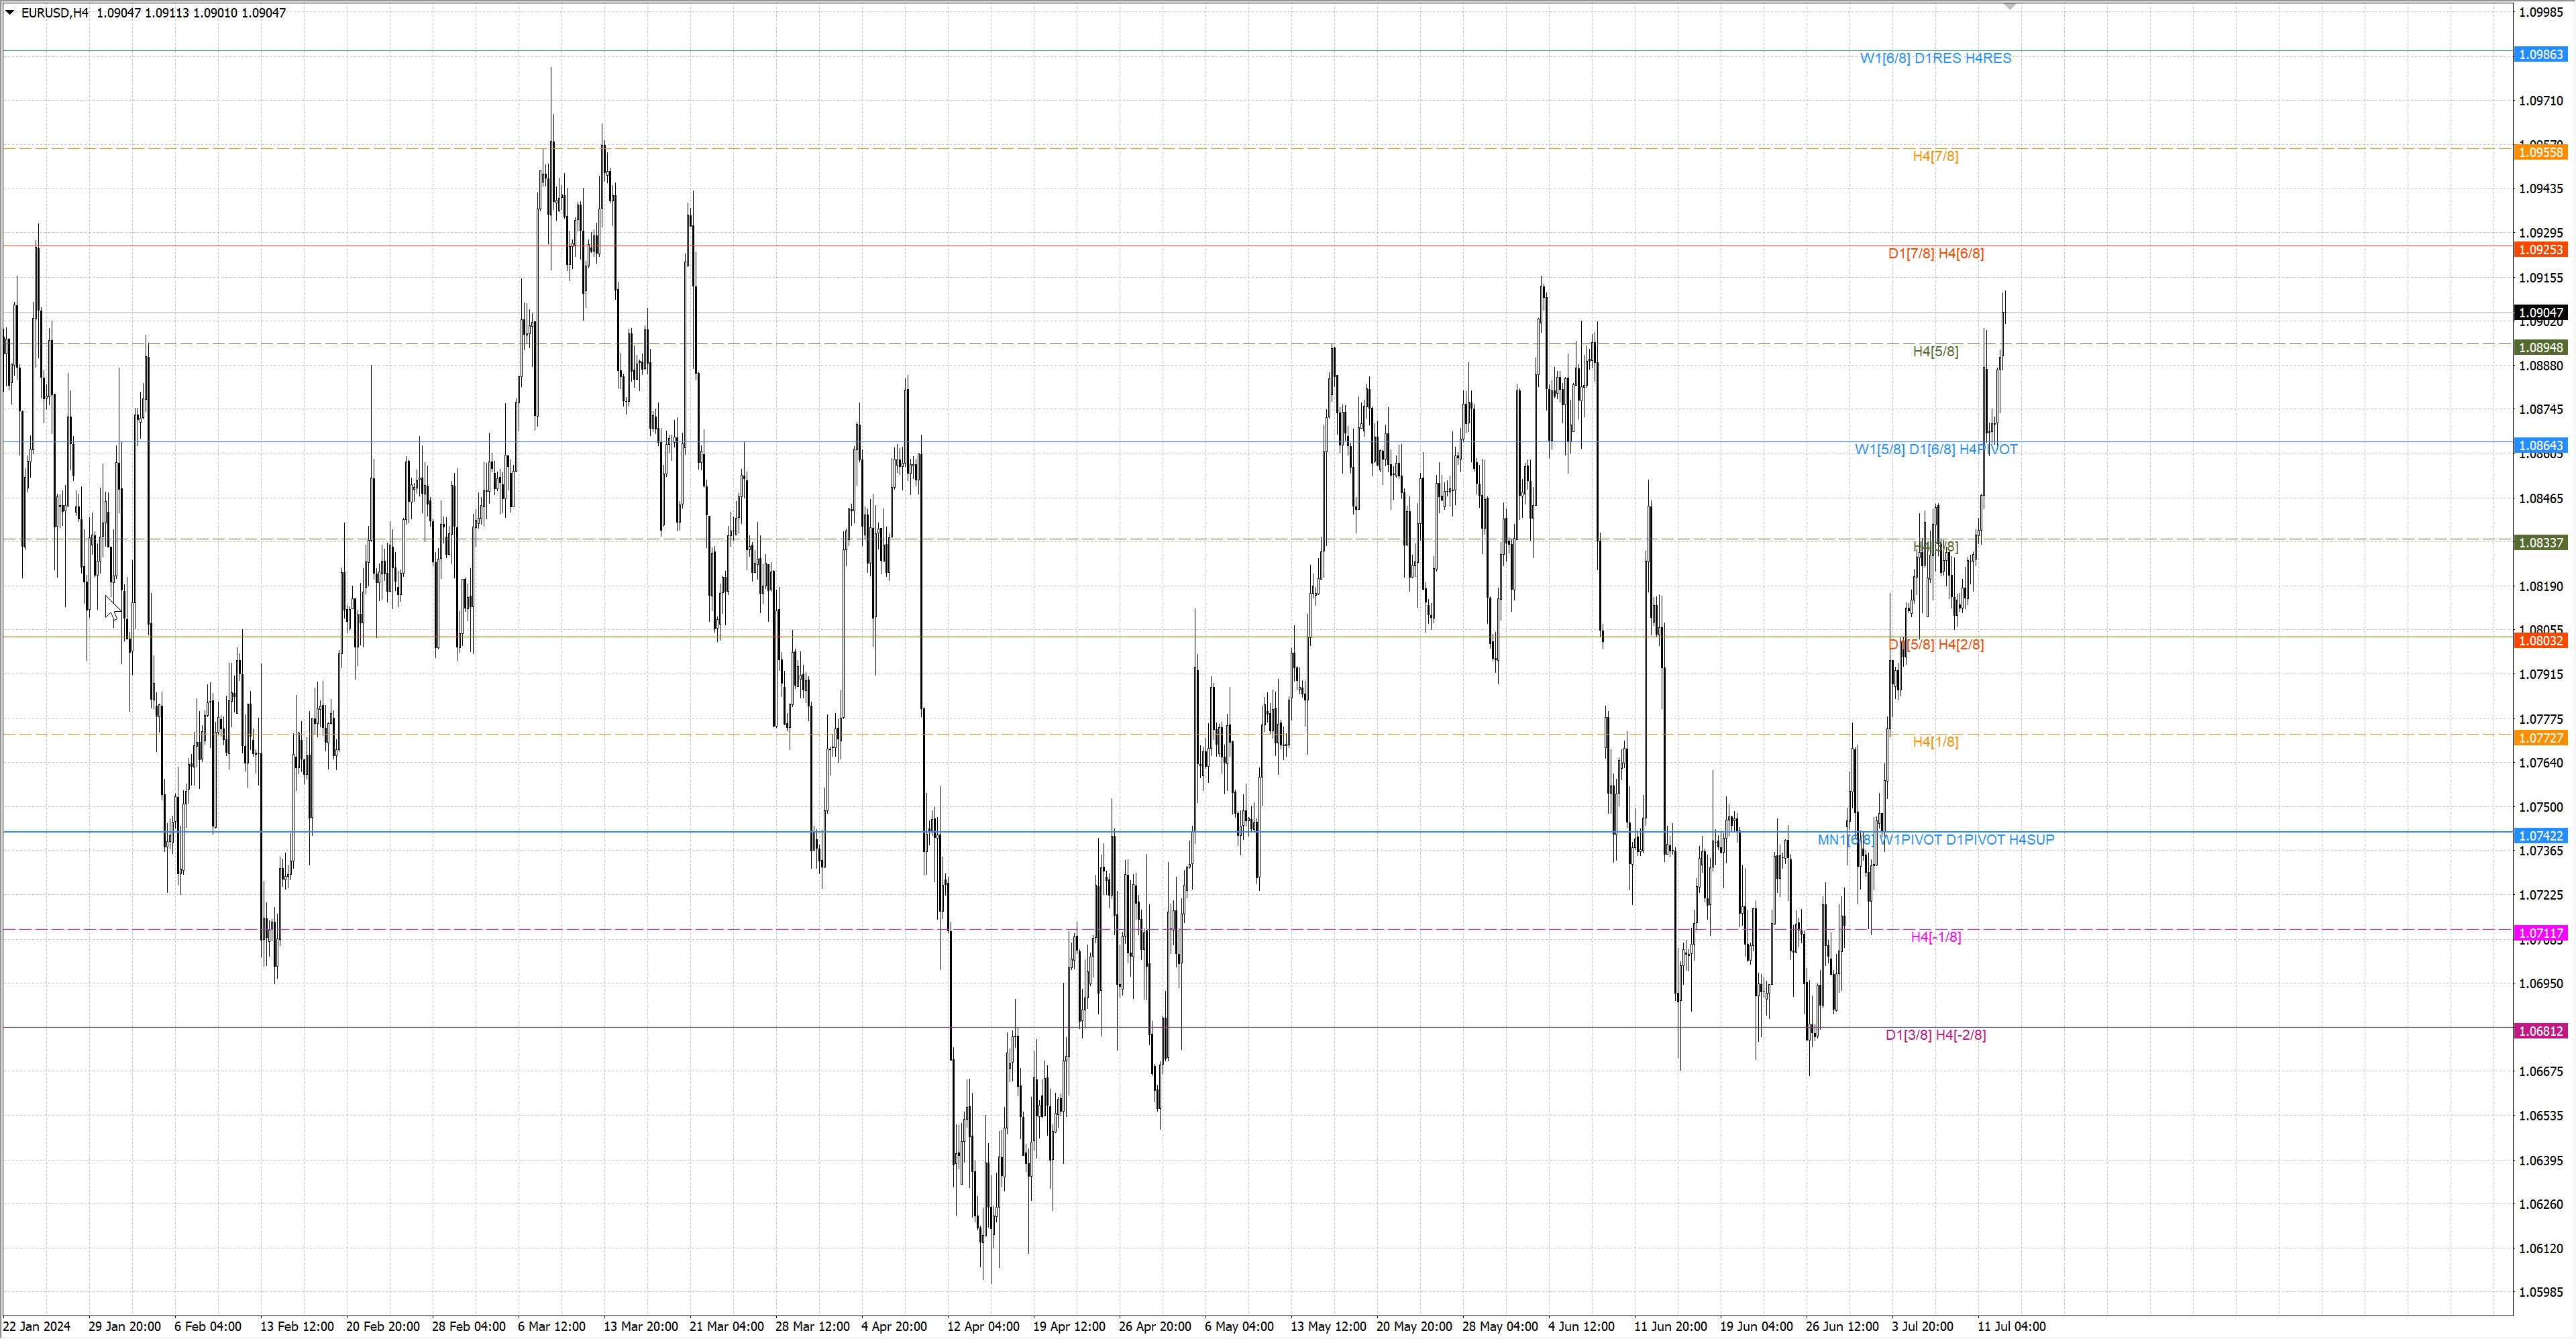The width and height of the screenshot is (2576, 1339).
Task: Click the black current price 1.09047 tag
Action: point(2540,313)
